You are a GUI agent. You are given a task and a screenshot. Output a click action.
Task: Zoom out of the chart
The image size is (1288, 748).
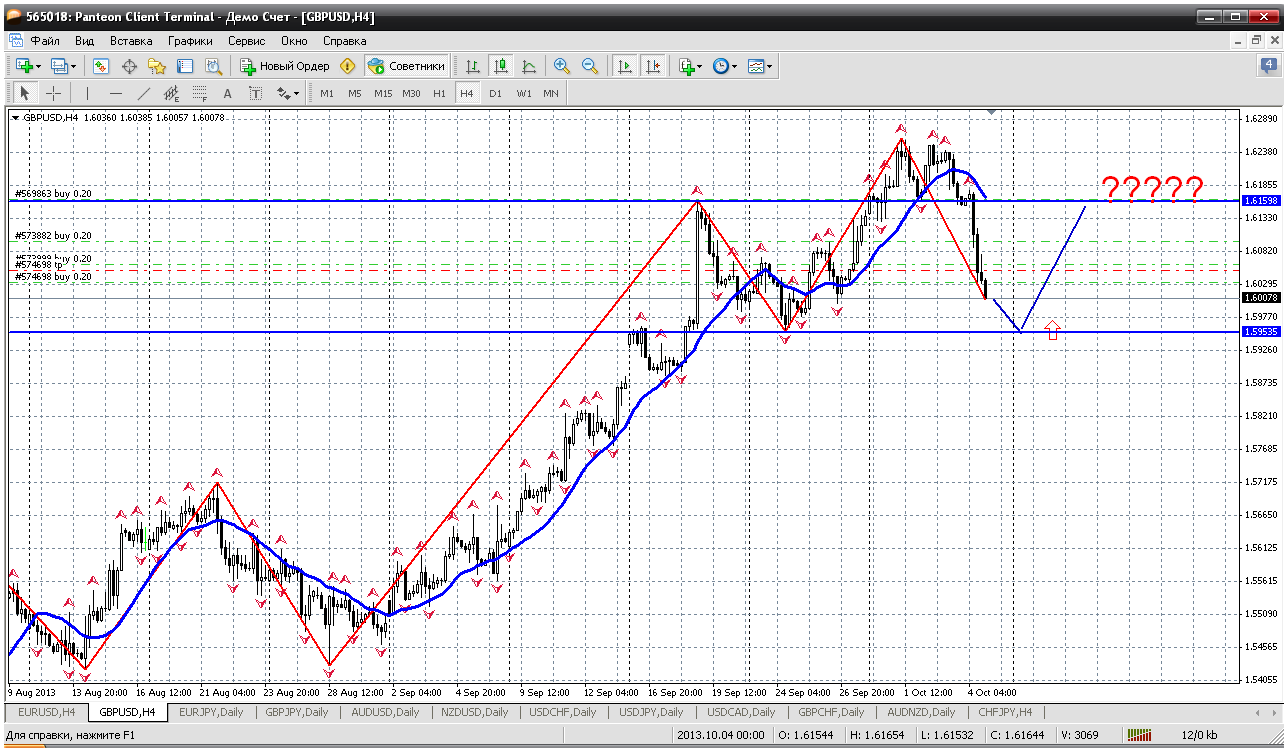[590, 66]
